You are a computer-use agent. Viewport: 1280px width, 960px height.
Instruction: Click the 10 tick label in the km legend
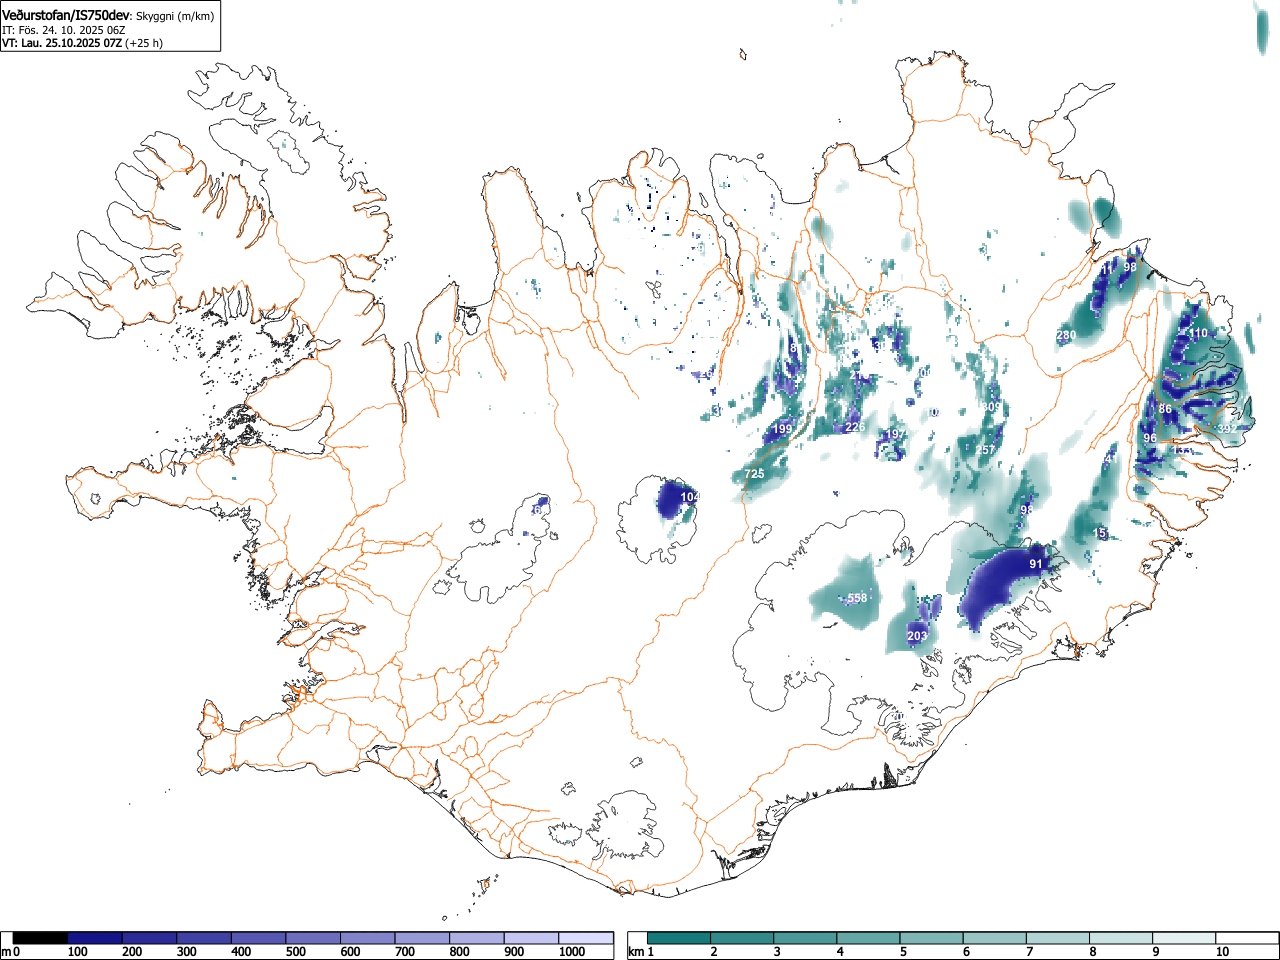coord(1222,952)
